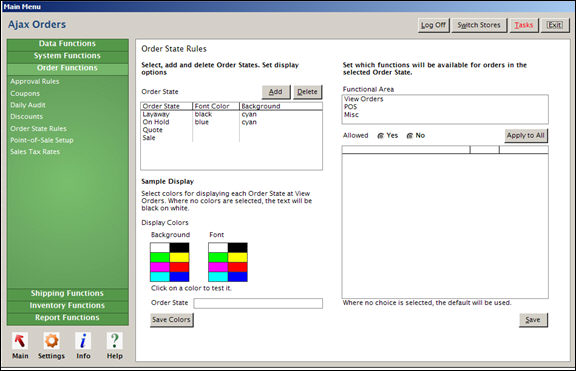The image size is (576, 371).
Task: Open Point-of-Sale Setup in the sidebar
Action: [x=42, y=140]
